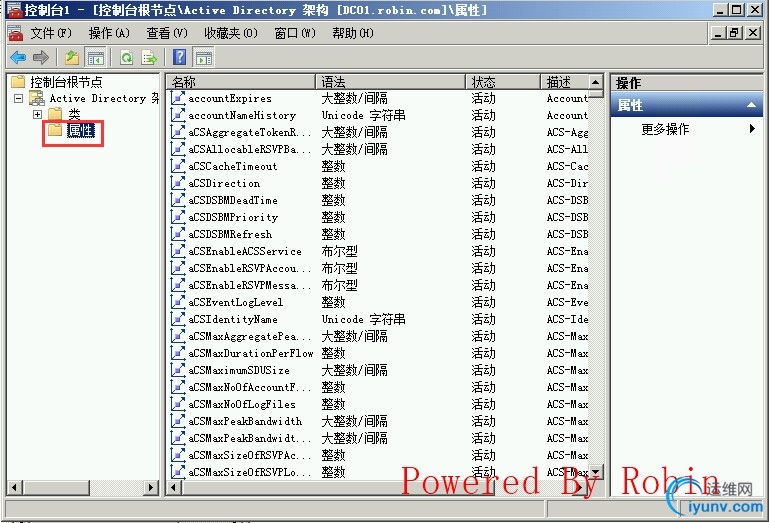
Task: Click the tree pane scrollbar left arrow
Action: [x=15, y=488]
